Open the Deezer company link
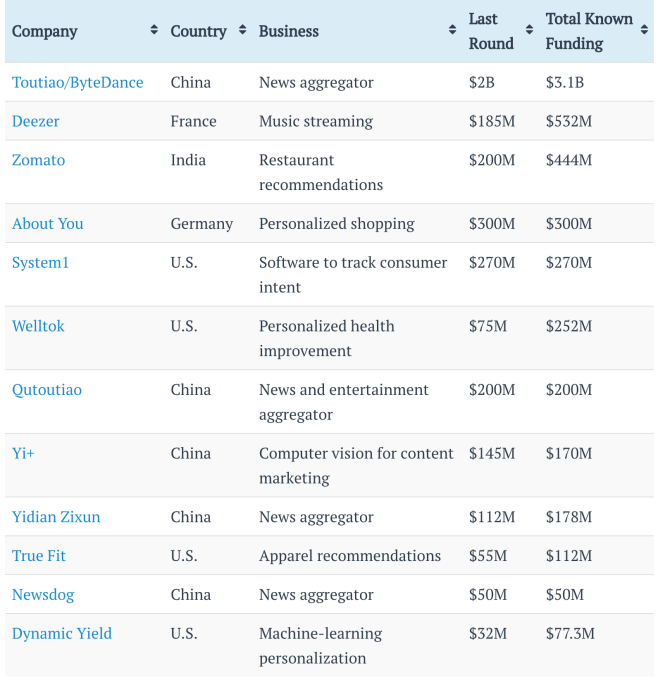This screenshot has width=658, height=680. coord(36,121)
